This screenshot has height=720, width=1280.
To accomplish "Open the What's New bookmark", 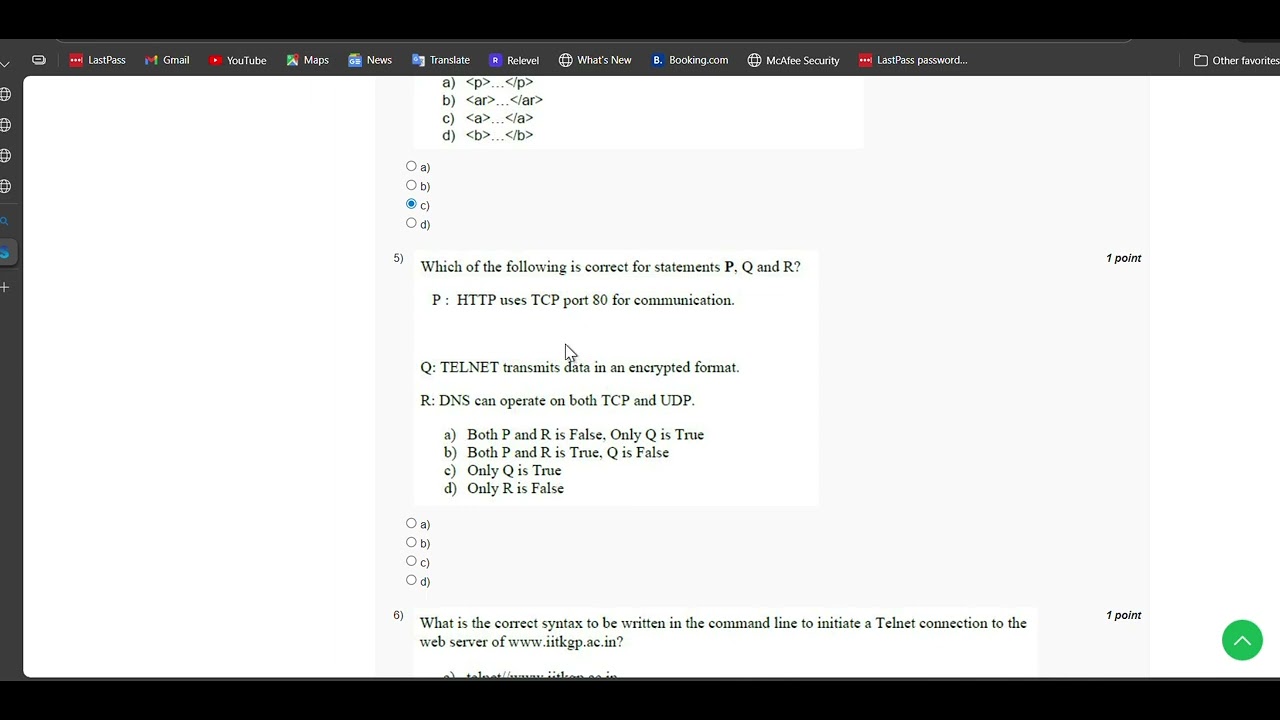I will (x=595, y=60).
